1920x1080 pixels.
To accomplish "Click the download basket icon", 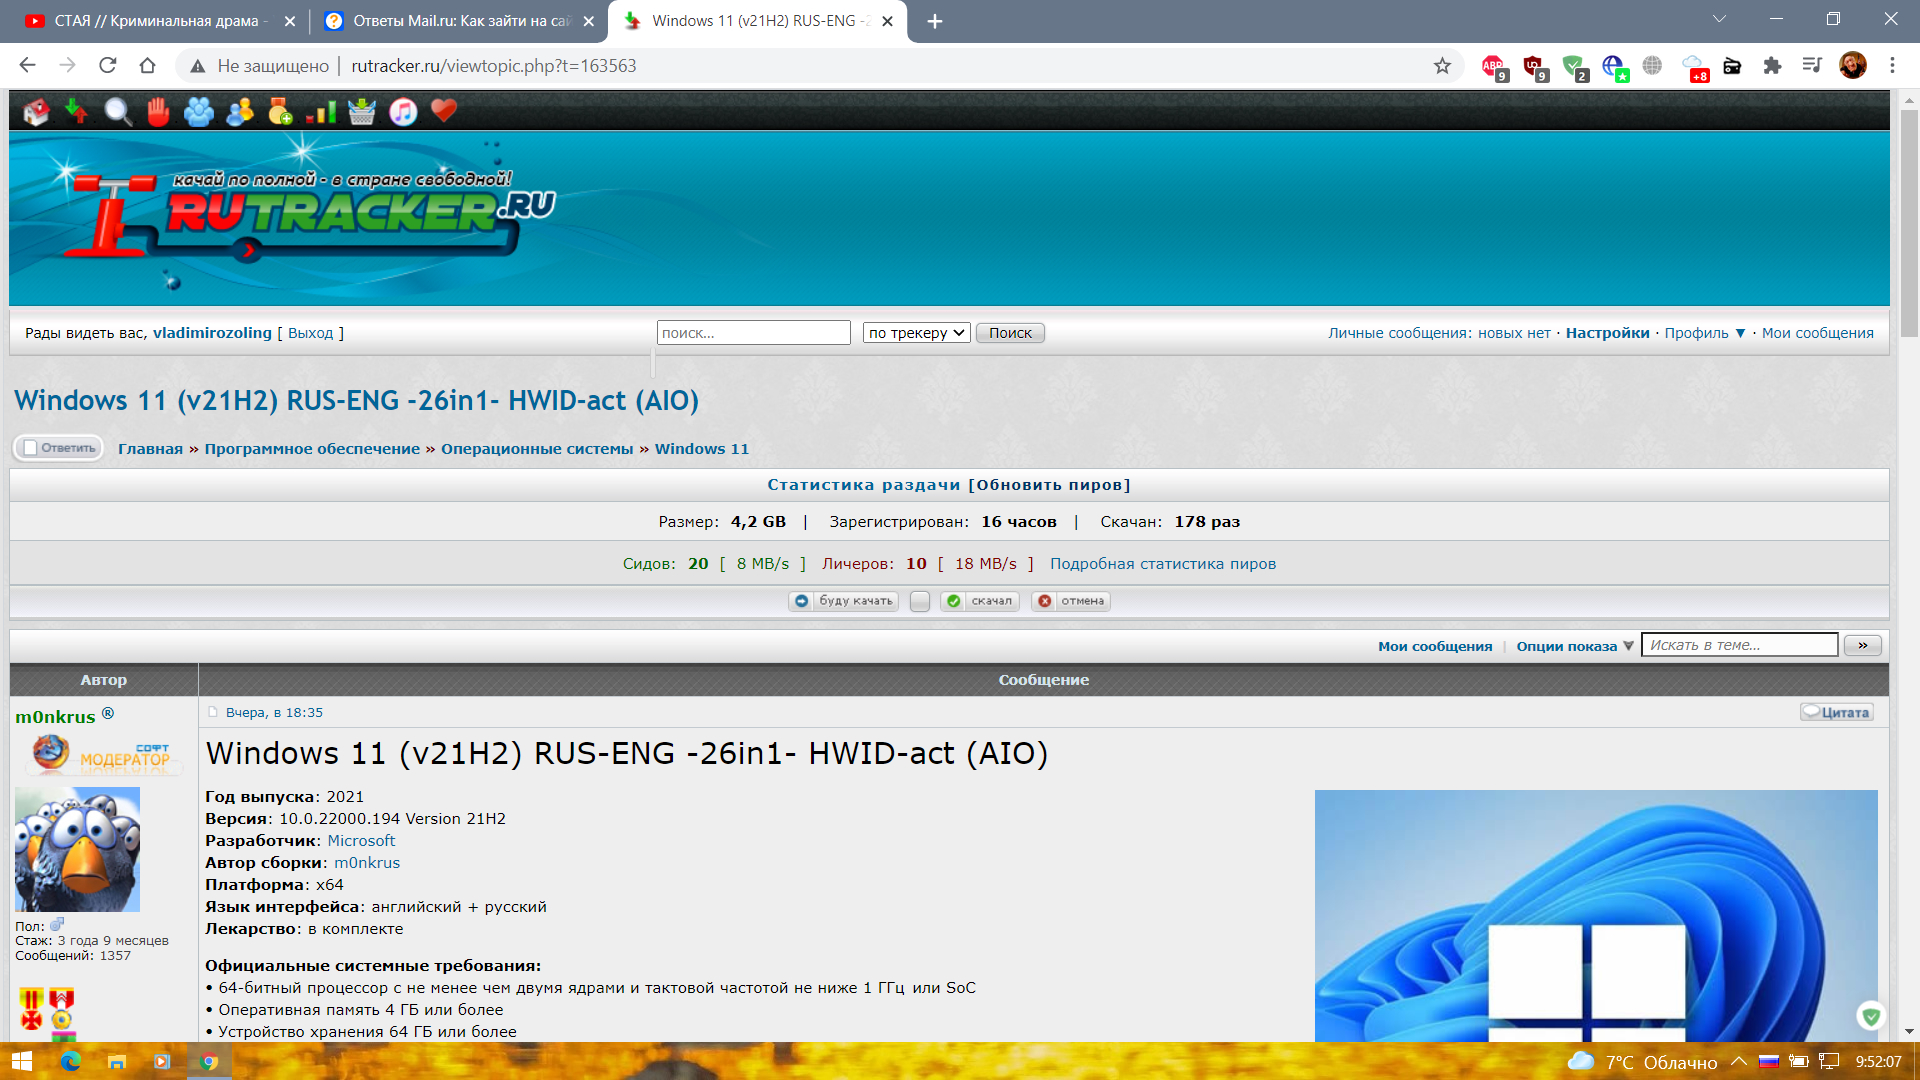I will [x=362, y=112].
